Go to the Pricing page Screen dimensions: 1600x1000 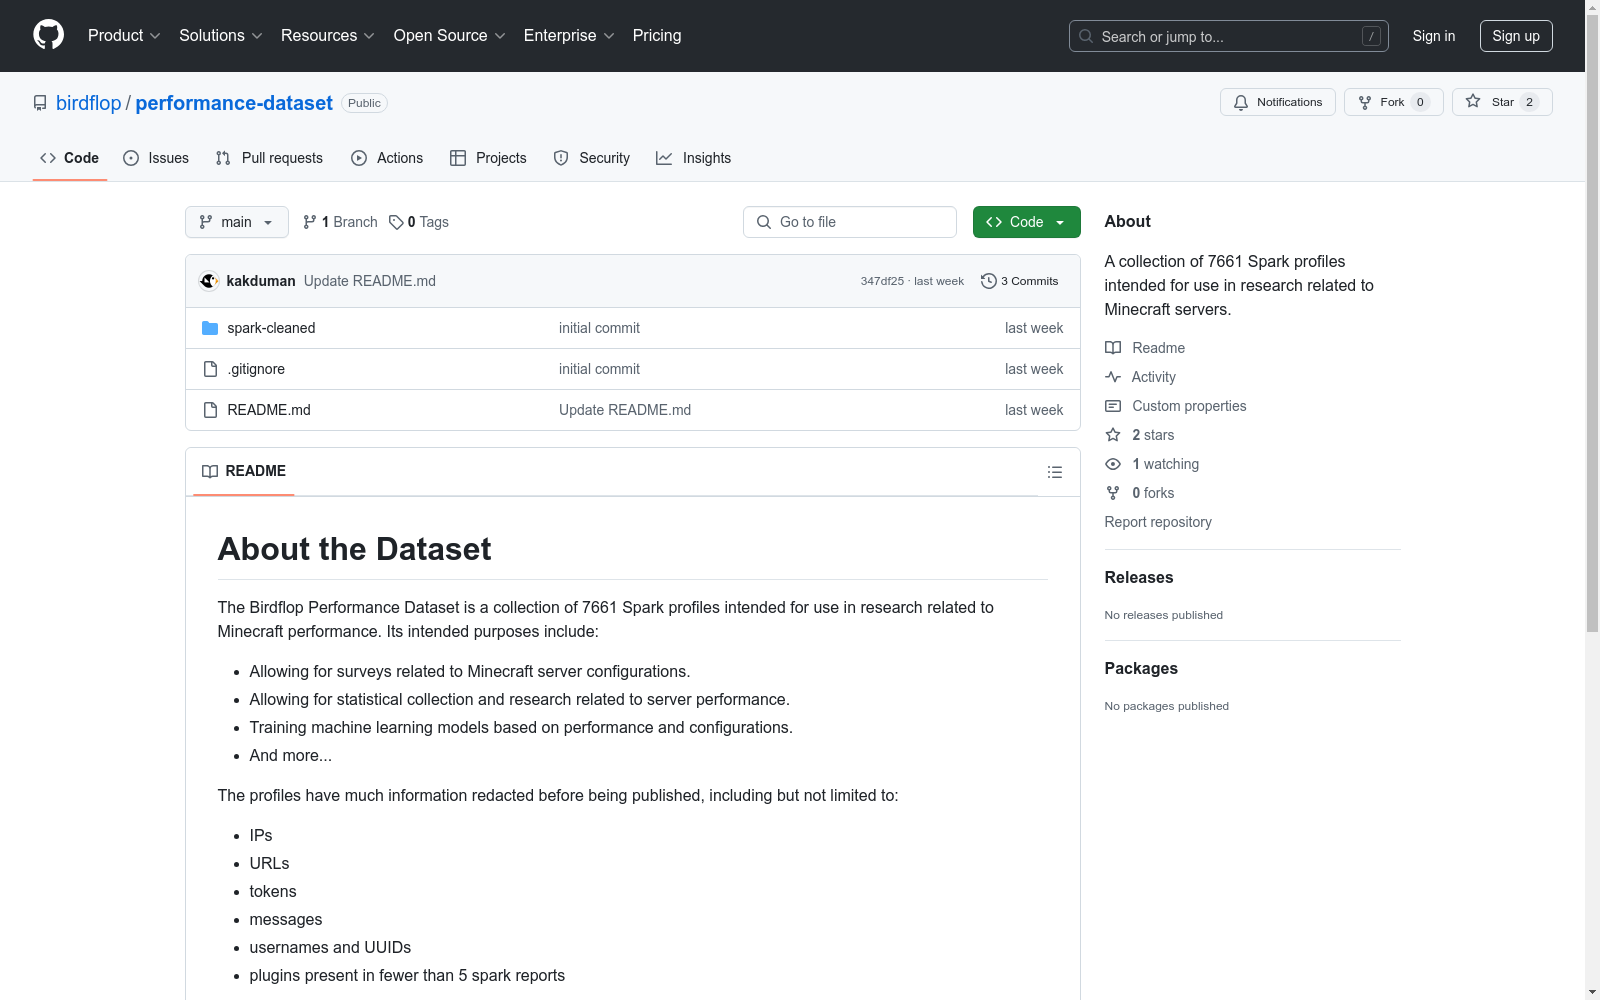pos(657,35)
